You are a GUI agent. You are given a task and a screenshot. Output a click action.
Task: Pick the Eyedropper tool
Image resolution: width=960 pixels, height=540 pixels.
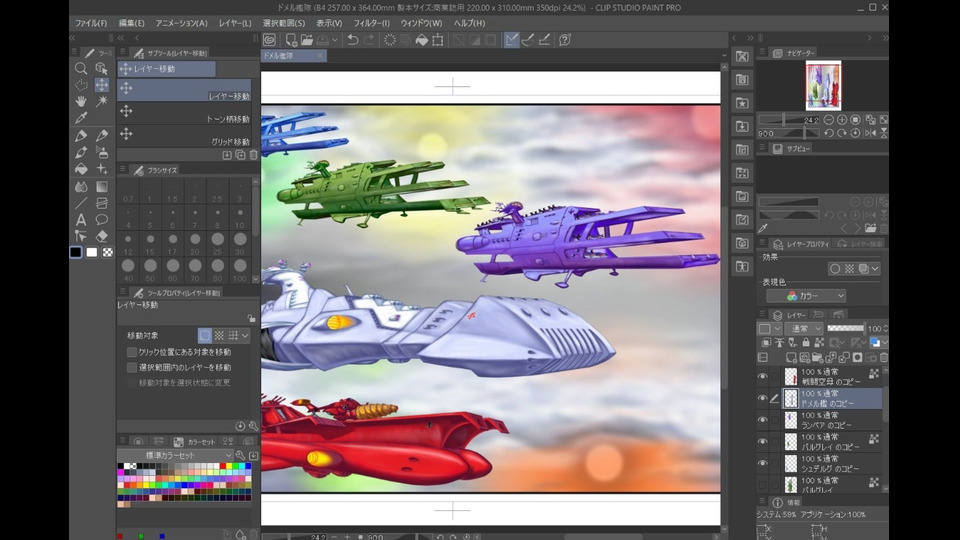point(81,118)
